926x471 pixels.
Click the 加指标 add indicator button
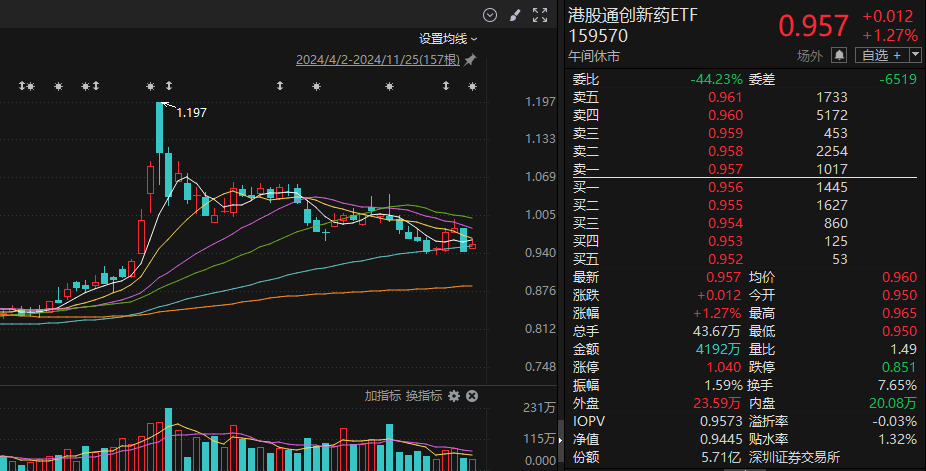pyautogui.click(x=383, y=396)
